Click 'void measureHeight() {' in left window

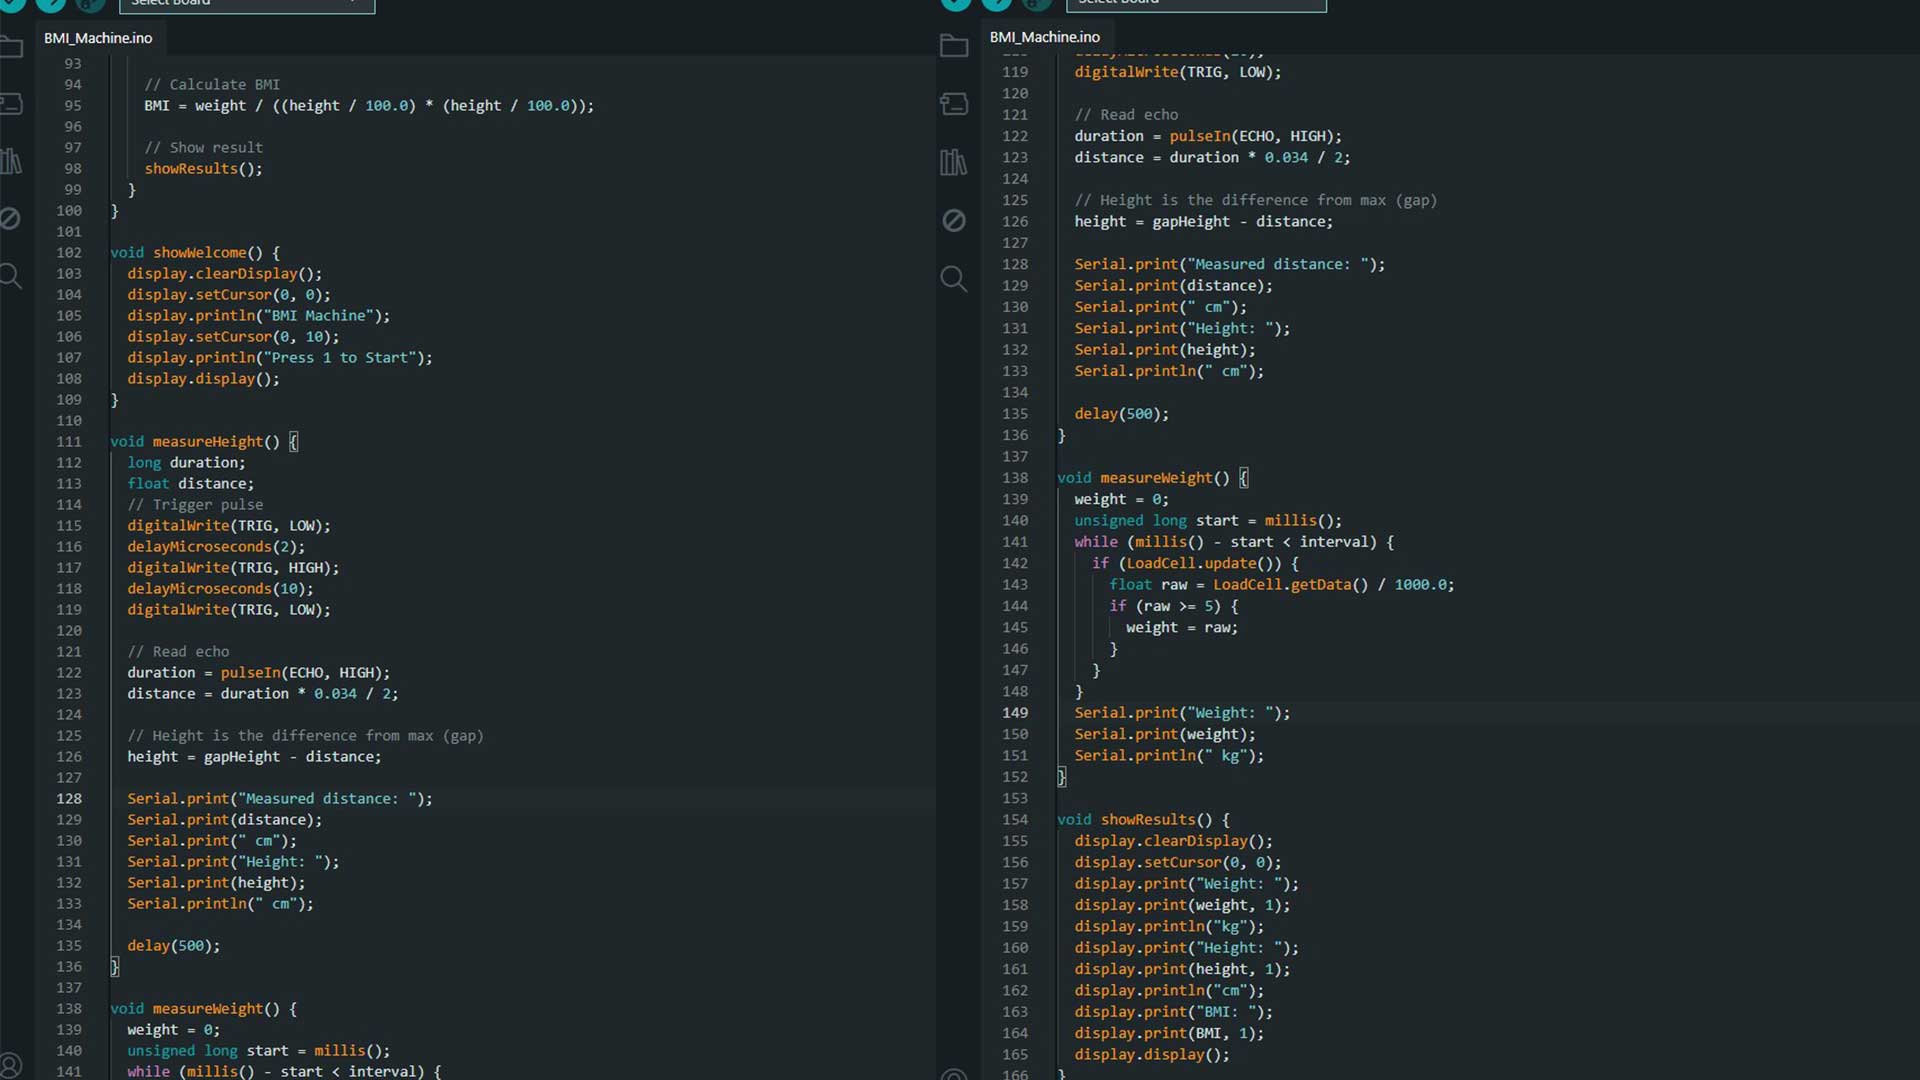[204, 441]
